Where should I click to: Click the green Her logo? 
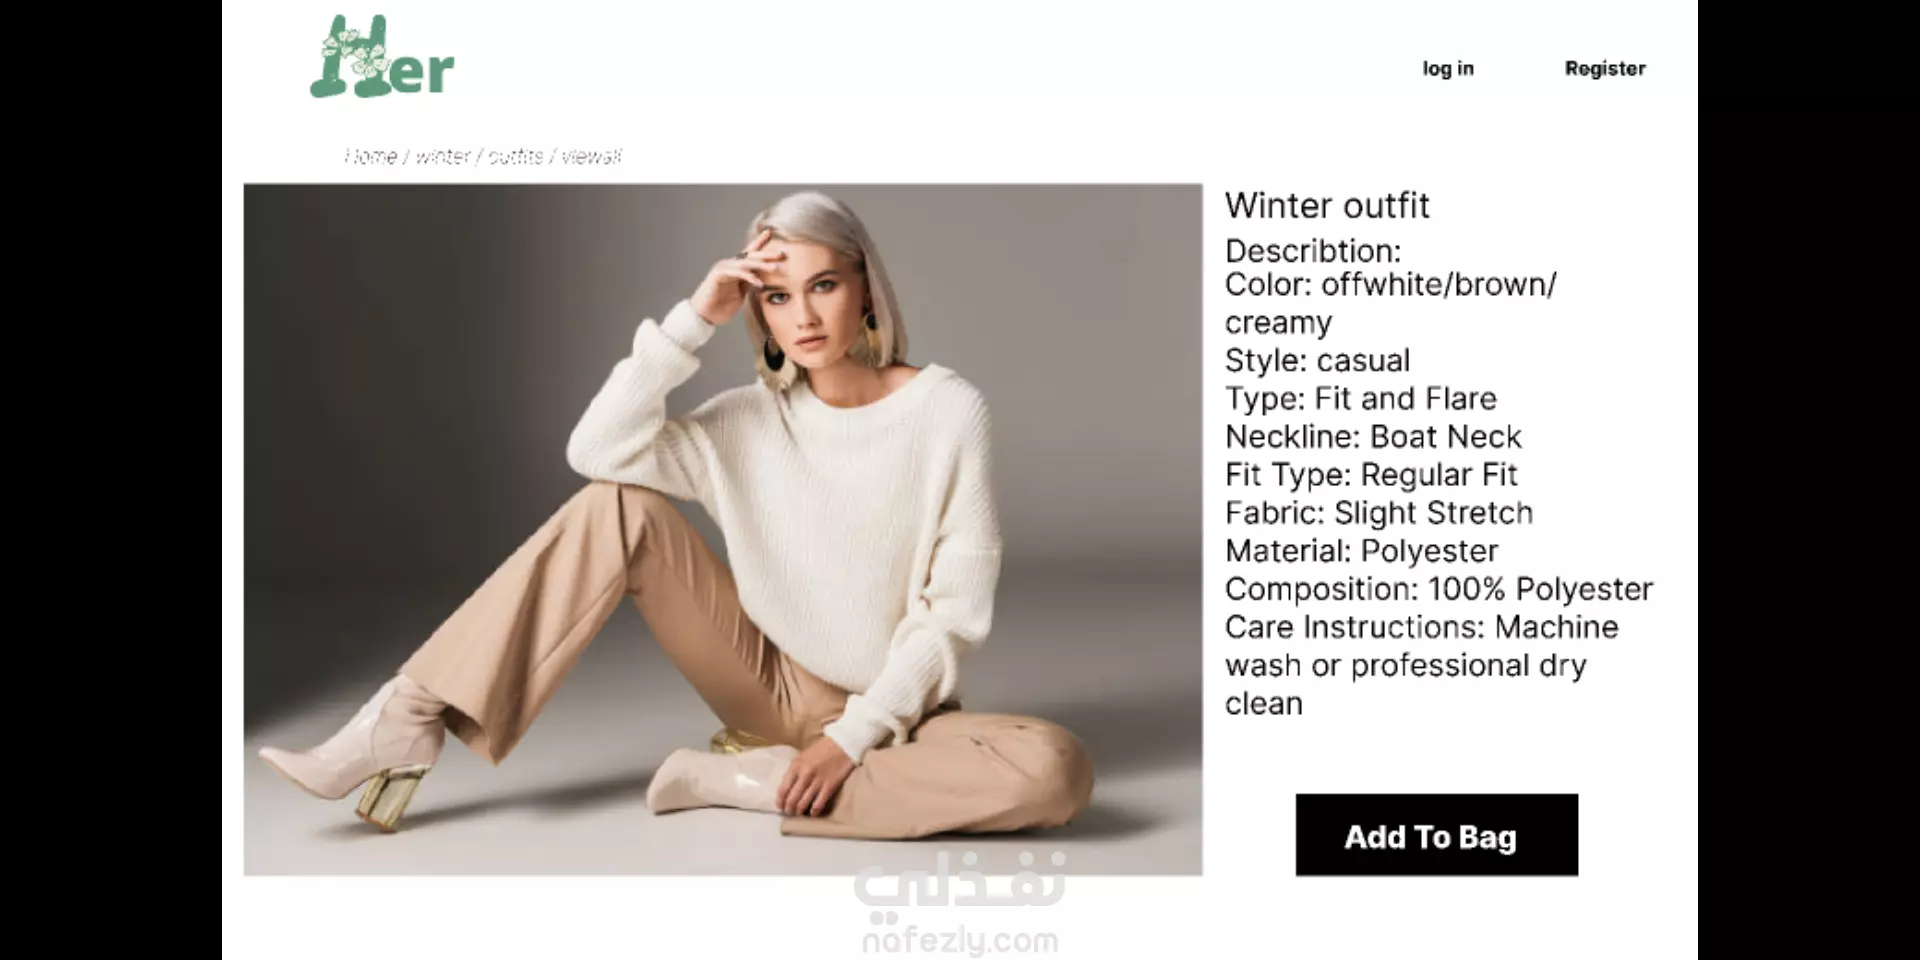382,57
